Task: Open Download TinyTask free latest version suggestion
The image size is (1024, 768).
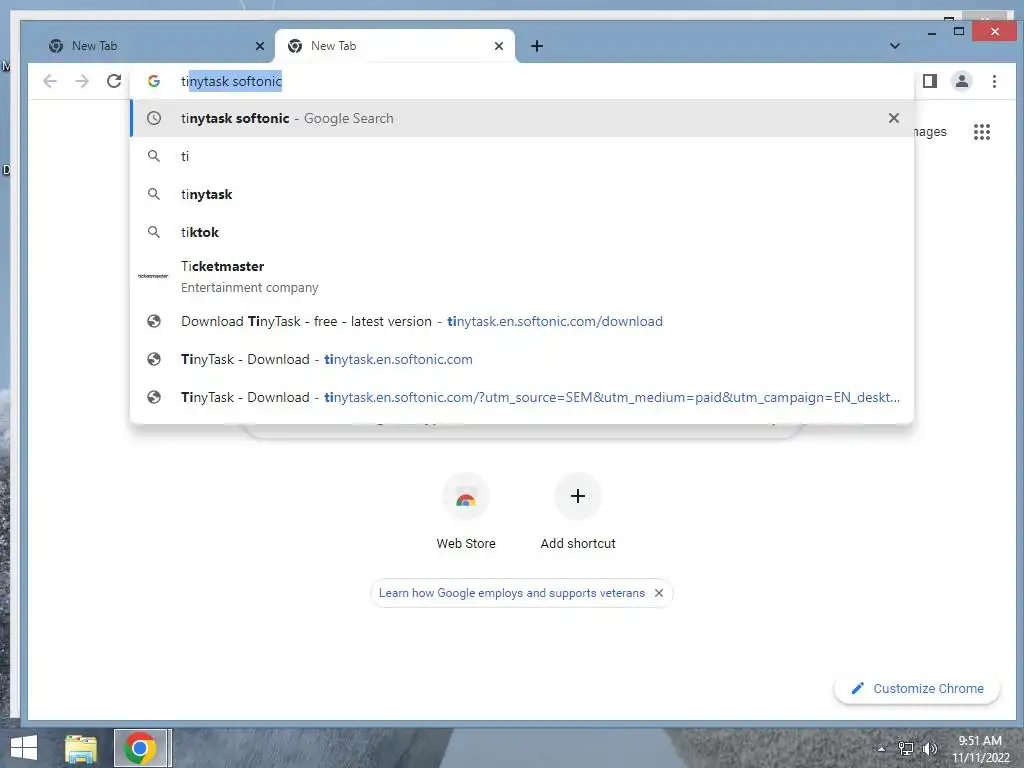Action: click(522, 321)
